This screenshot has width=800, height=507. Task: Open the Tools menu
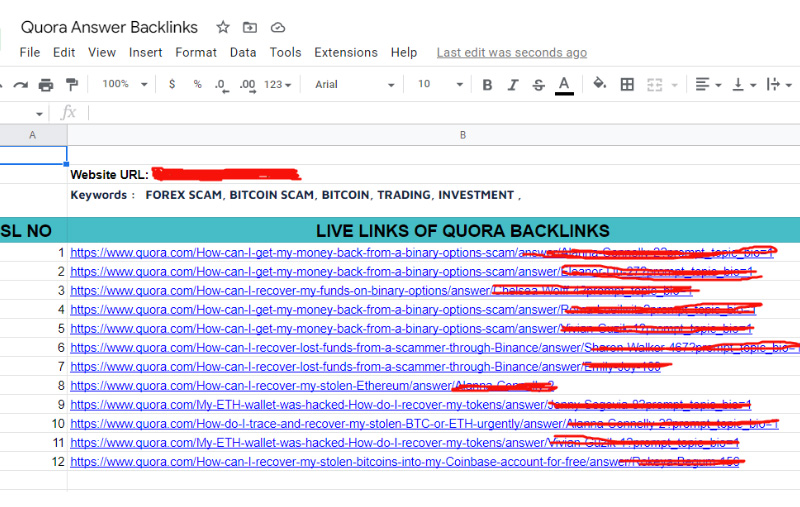[x=285, y=53]
